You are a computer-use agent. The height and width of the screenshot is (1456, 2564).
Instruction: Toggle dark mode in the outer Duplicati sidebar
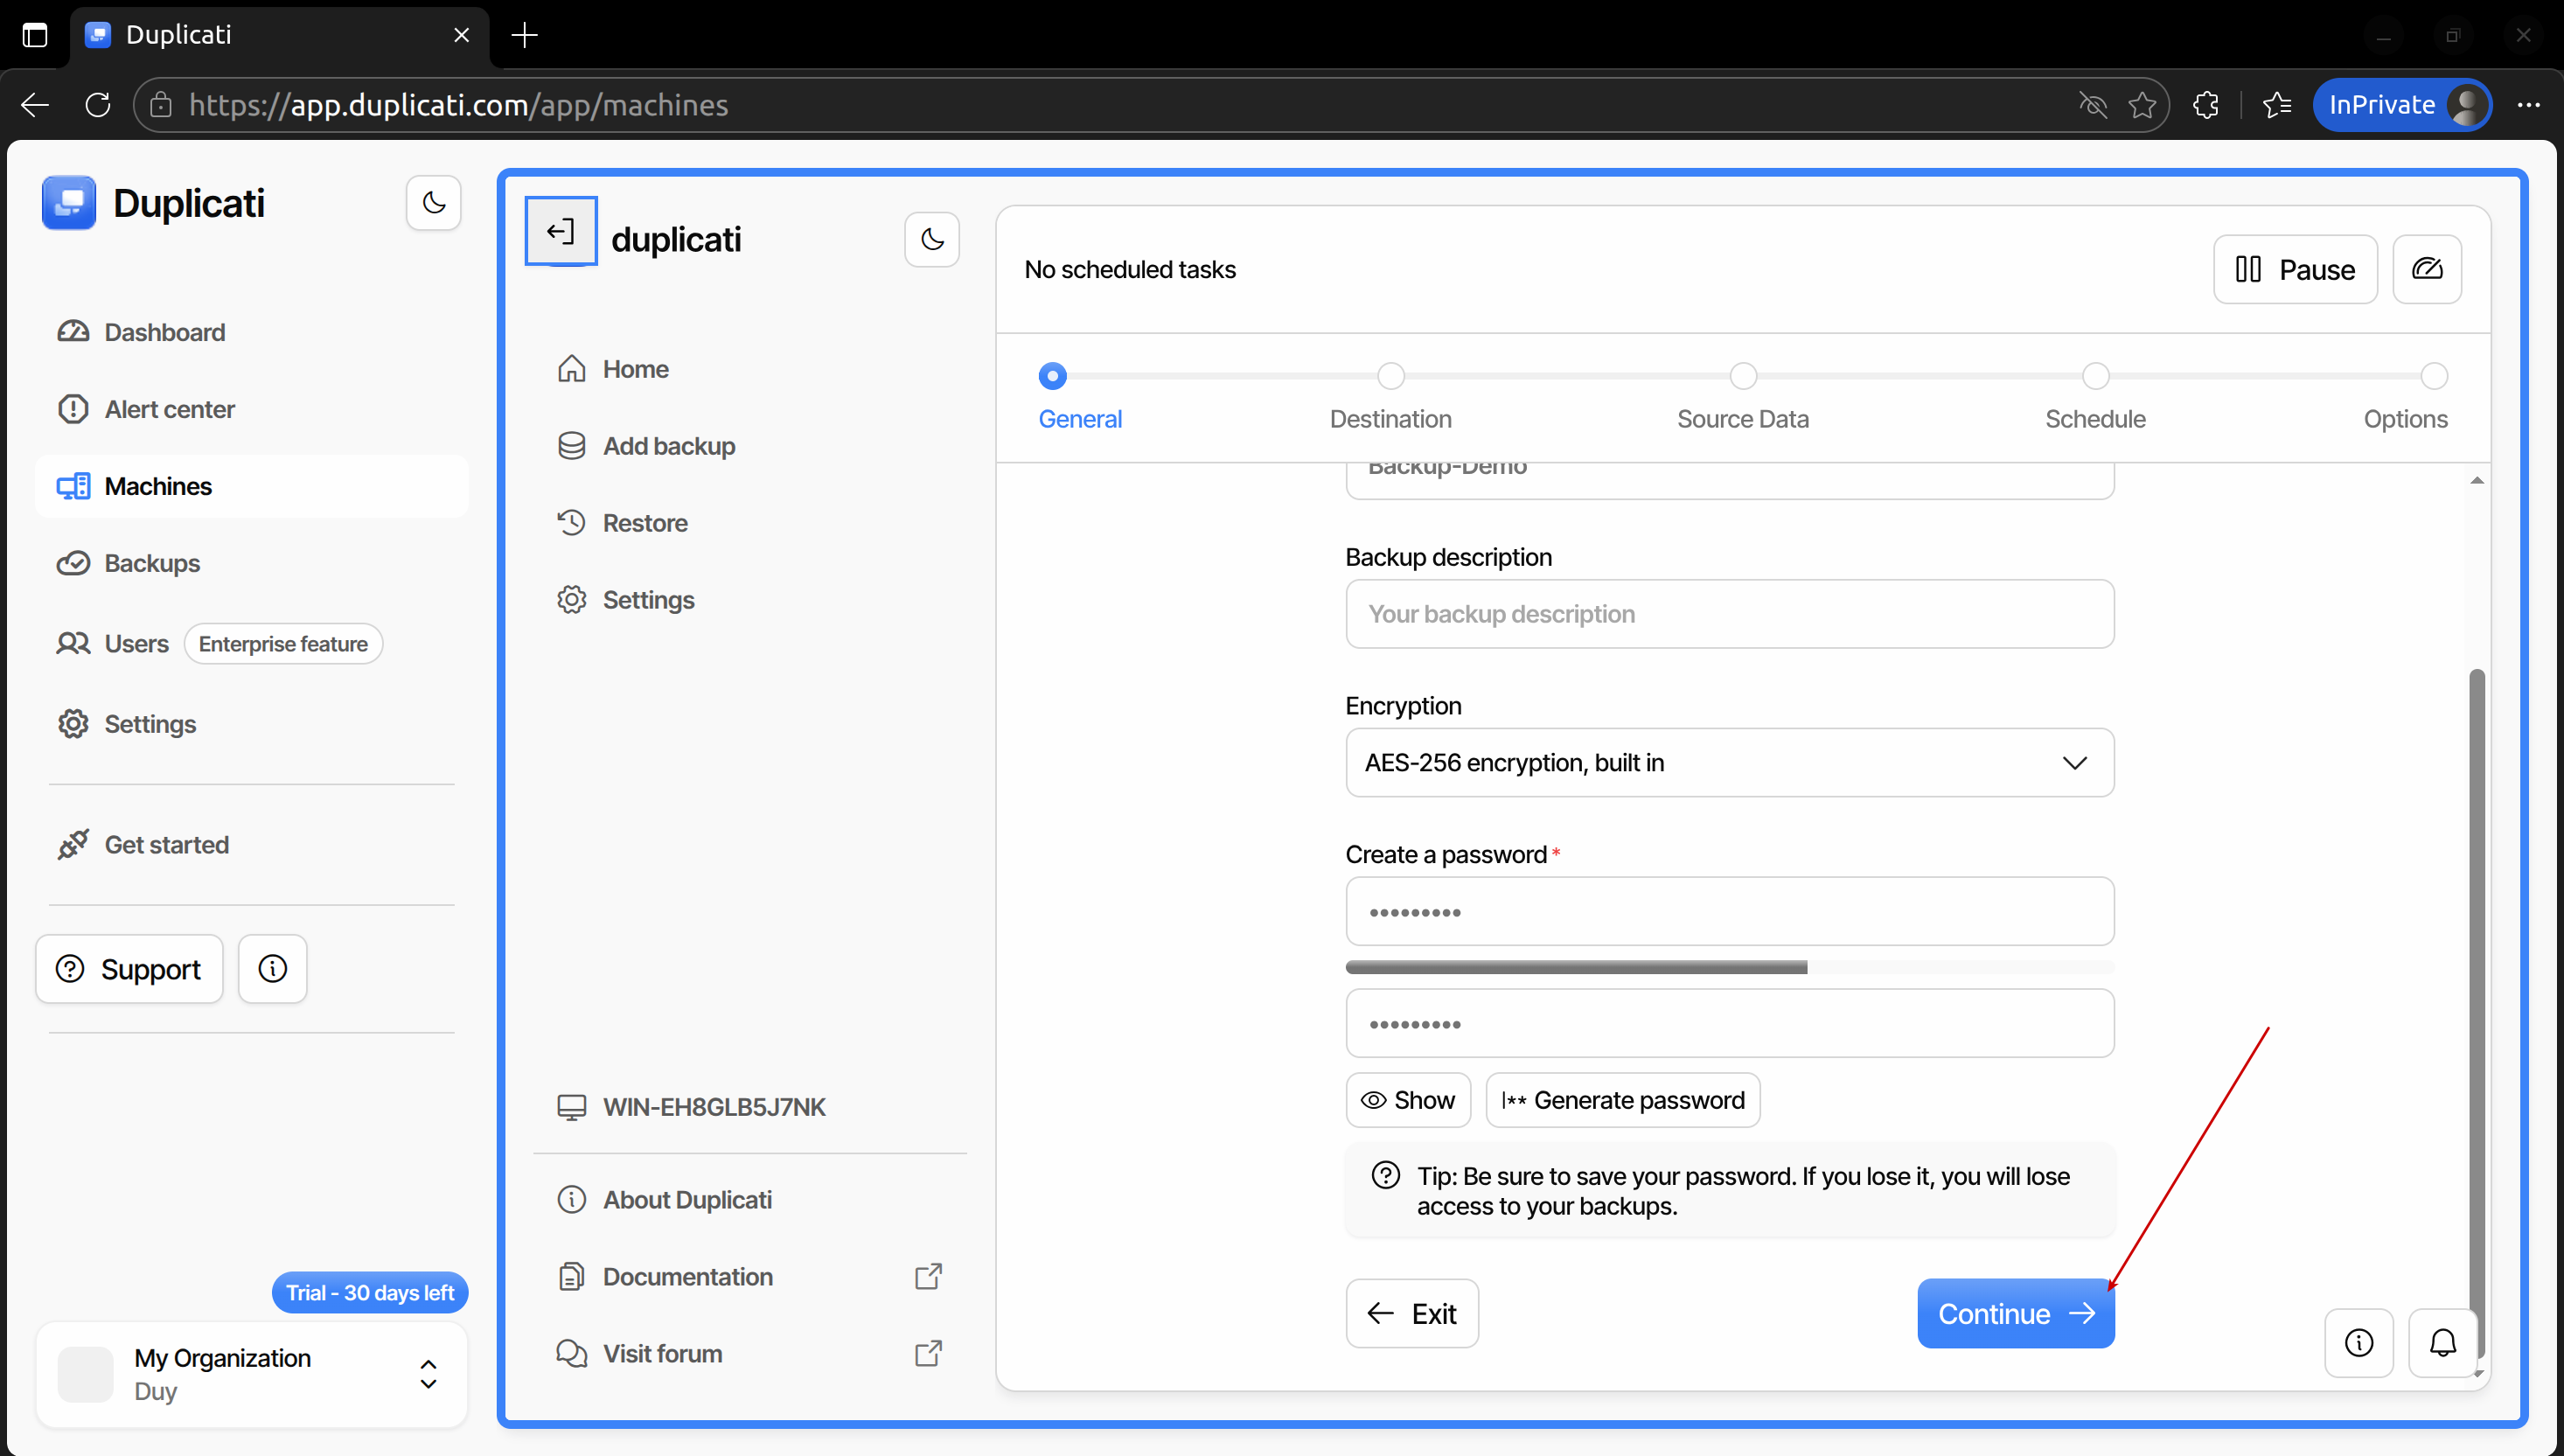(x=433, y=203)
